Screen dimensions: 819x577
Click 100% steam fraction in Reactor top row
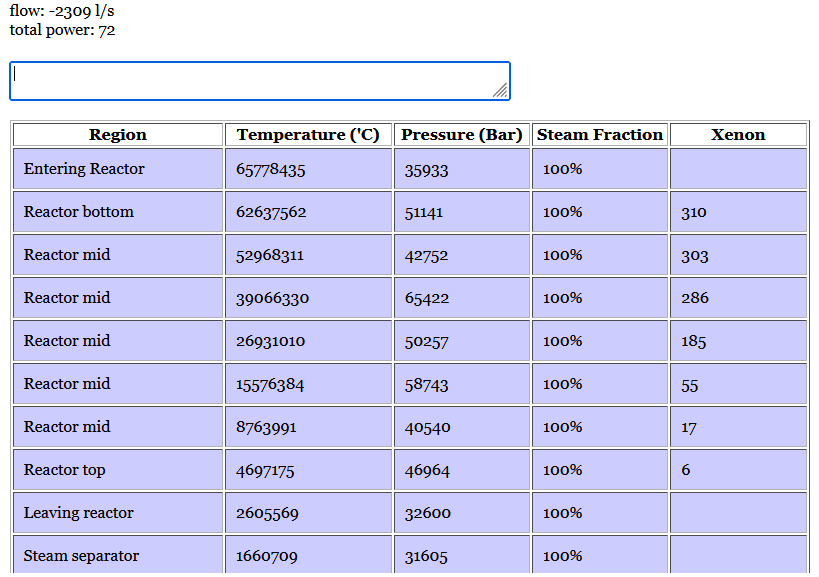563,469
